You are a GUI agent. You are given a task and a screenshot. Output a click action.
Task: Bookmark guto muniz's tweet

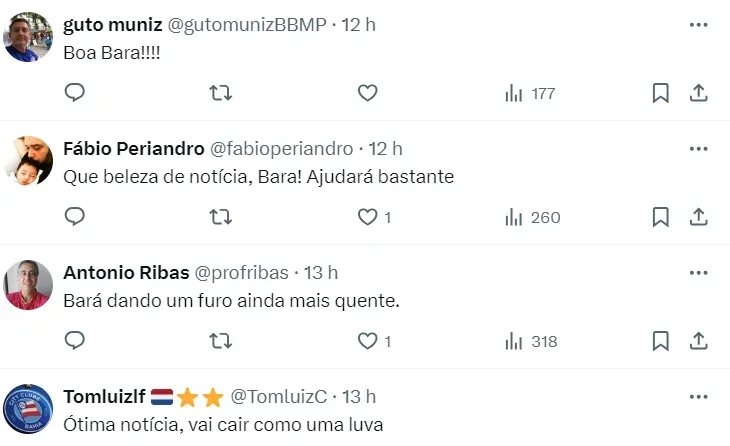point(660,93)
